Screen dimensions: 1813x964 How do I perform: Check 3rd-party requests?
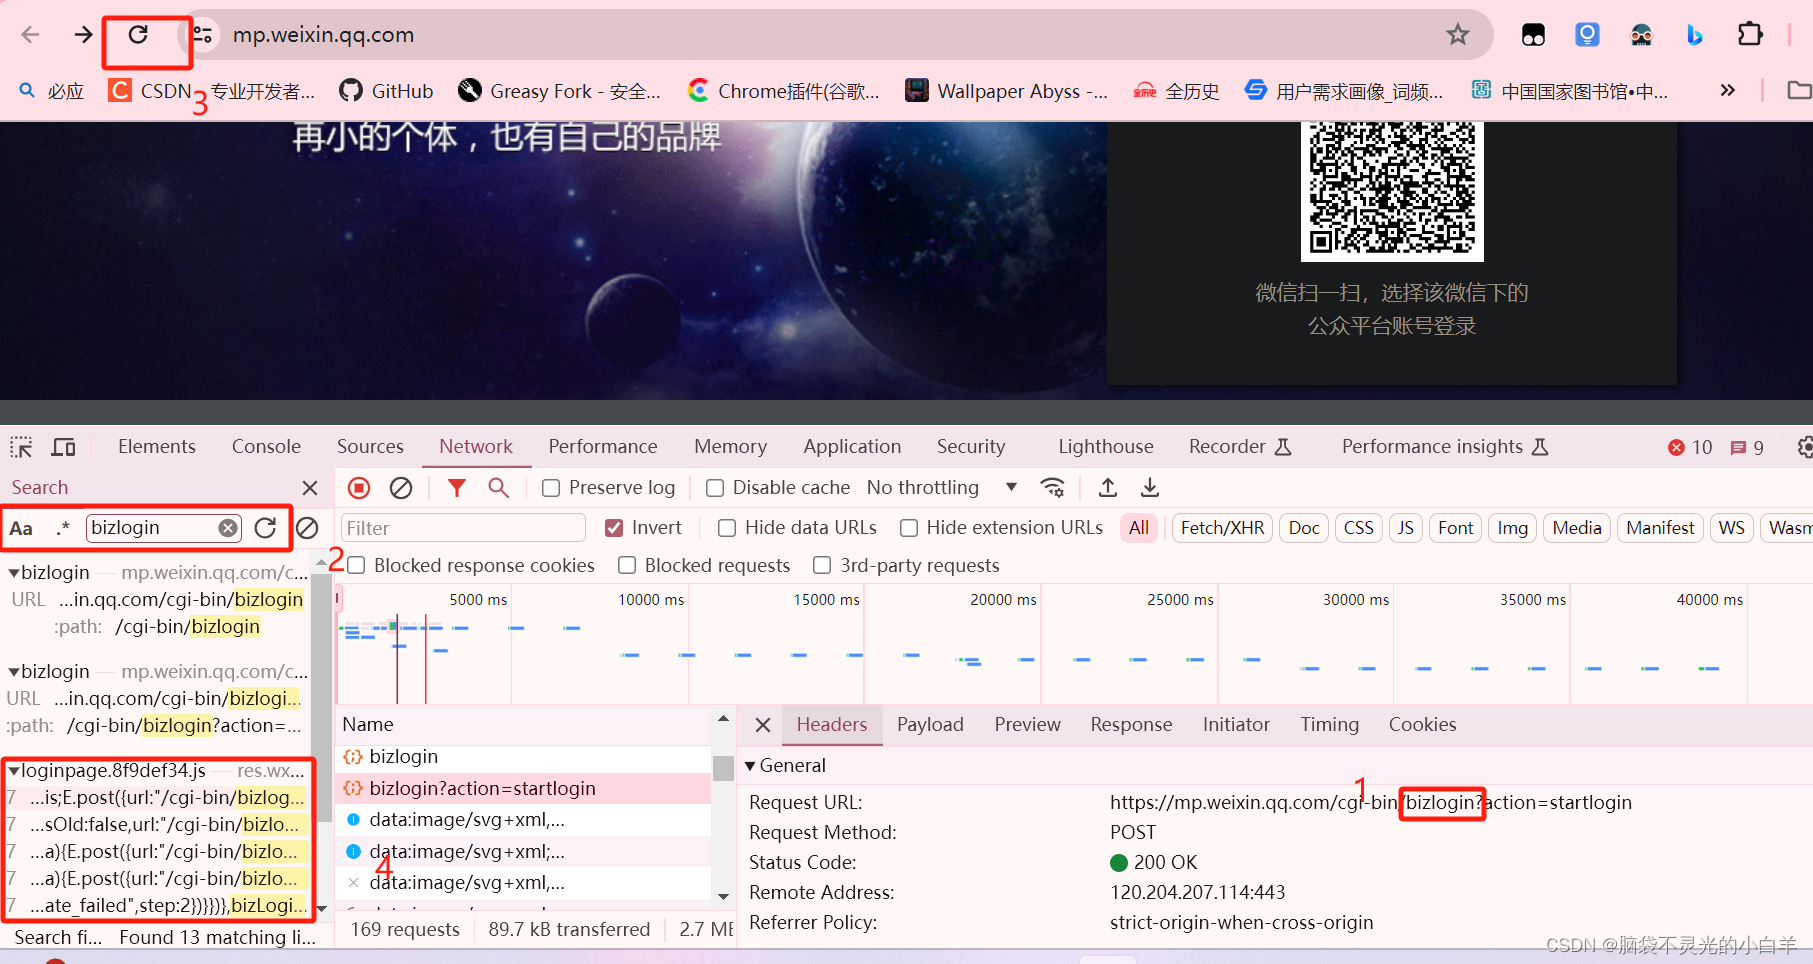[822, 566]
